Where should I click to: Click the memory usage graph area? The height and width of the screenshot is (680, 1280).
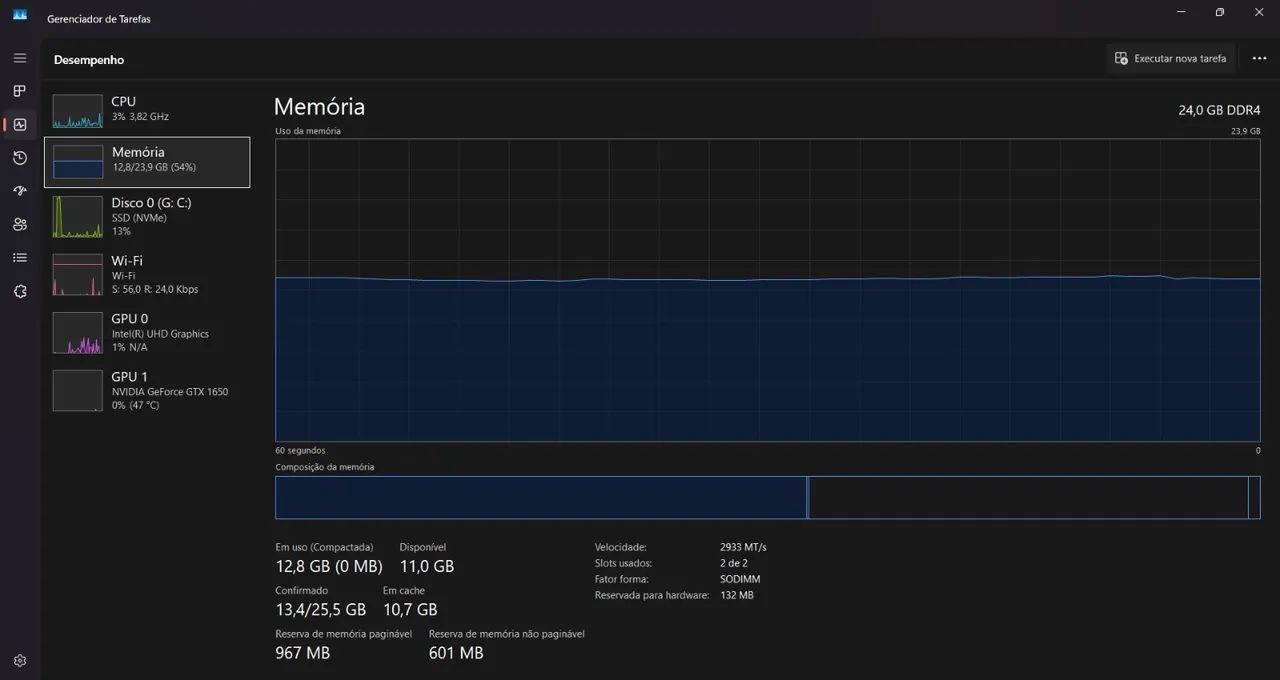point(768,290)
